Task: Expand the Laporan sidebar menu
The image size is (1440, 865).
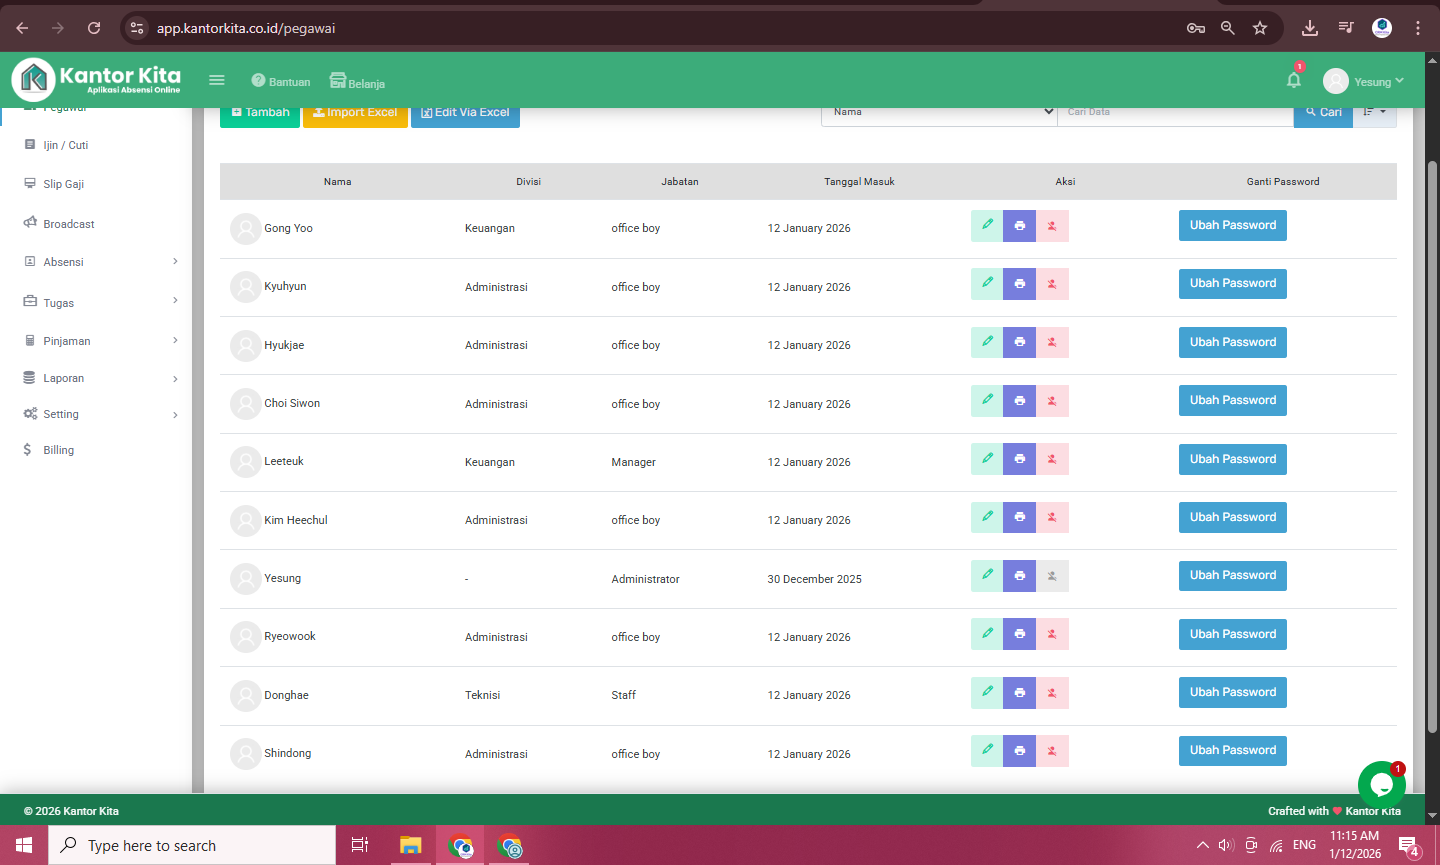Action: coord(100,378)
